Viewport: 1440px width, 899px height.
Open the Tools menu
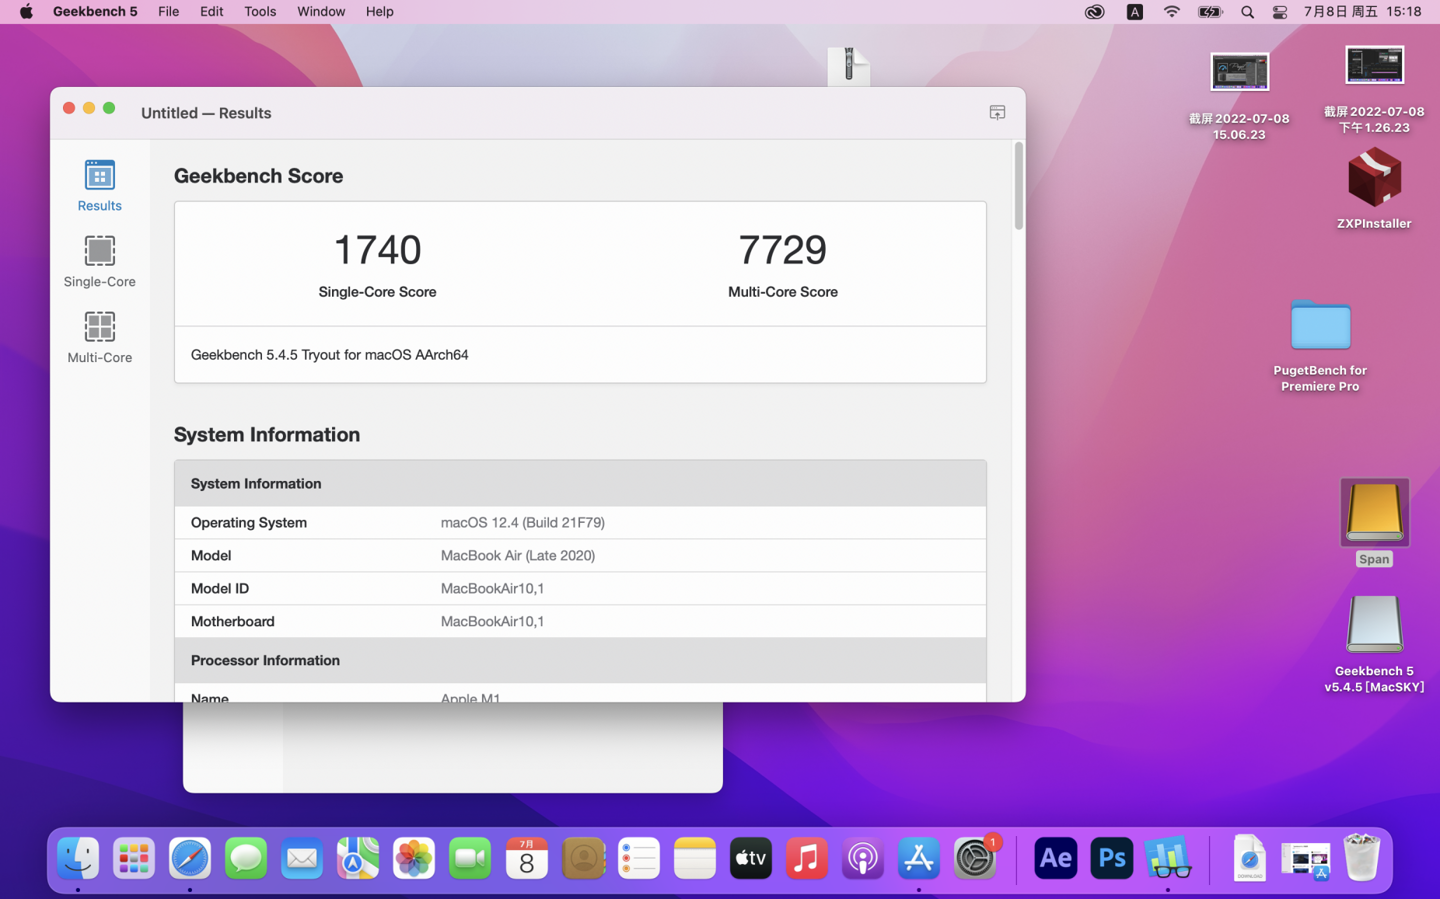coord(260,12)
